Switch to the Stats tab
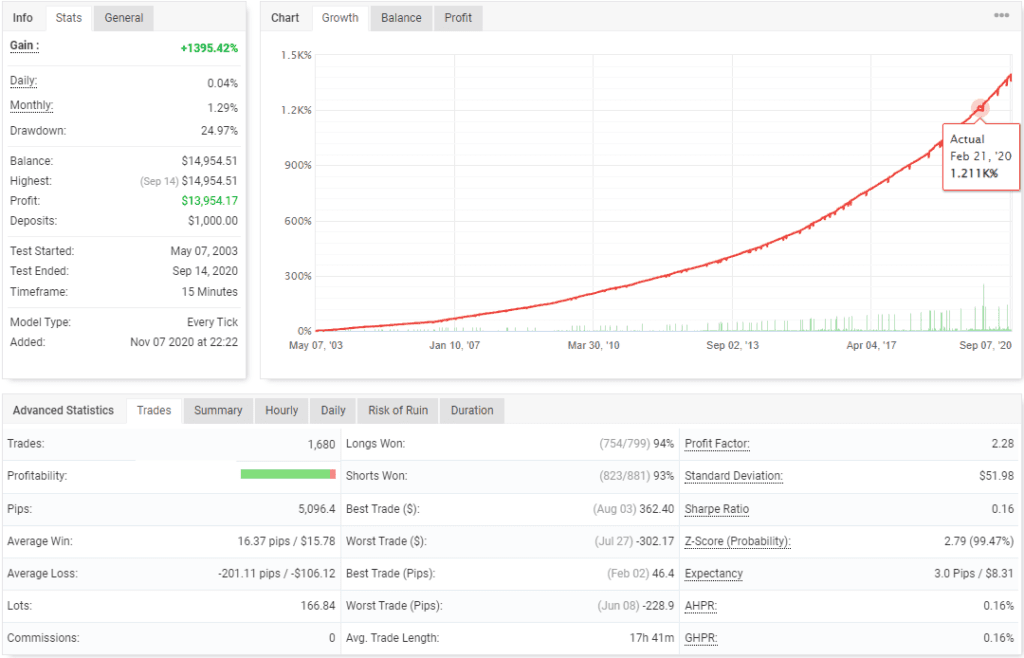The width and height of the screenshot is (1024, 658). (68, 17)
